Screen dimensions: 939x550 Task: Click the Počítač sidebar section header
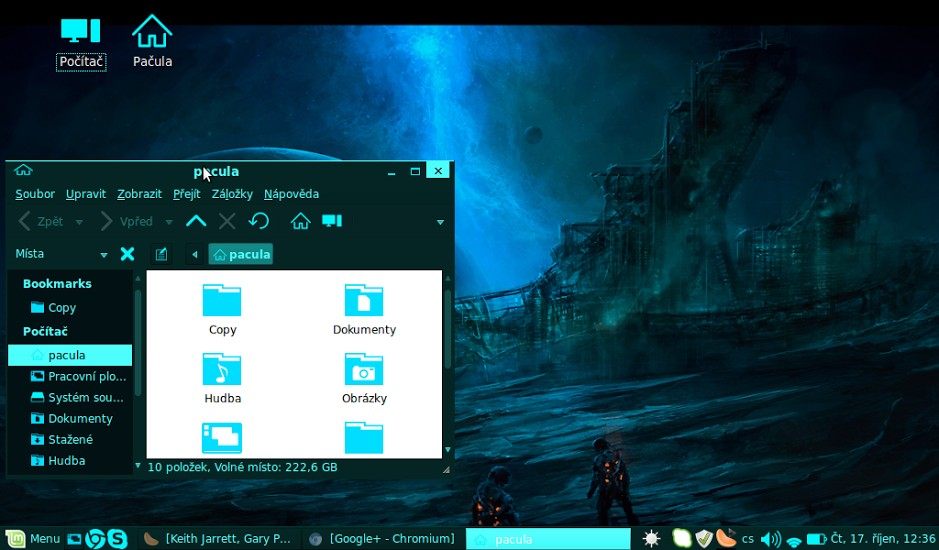tap(45, 331)
